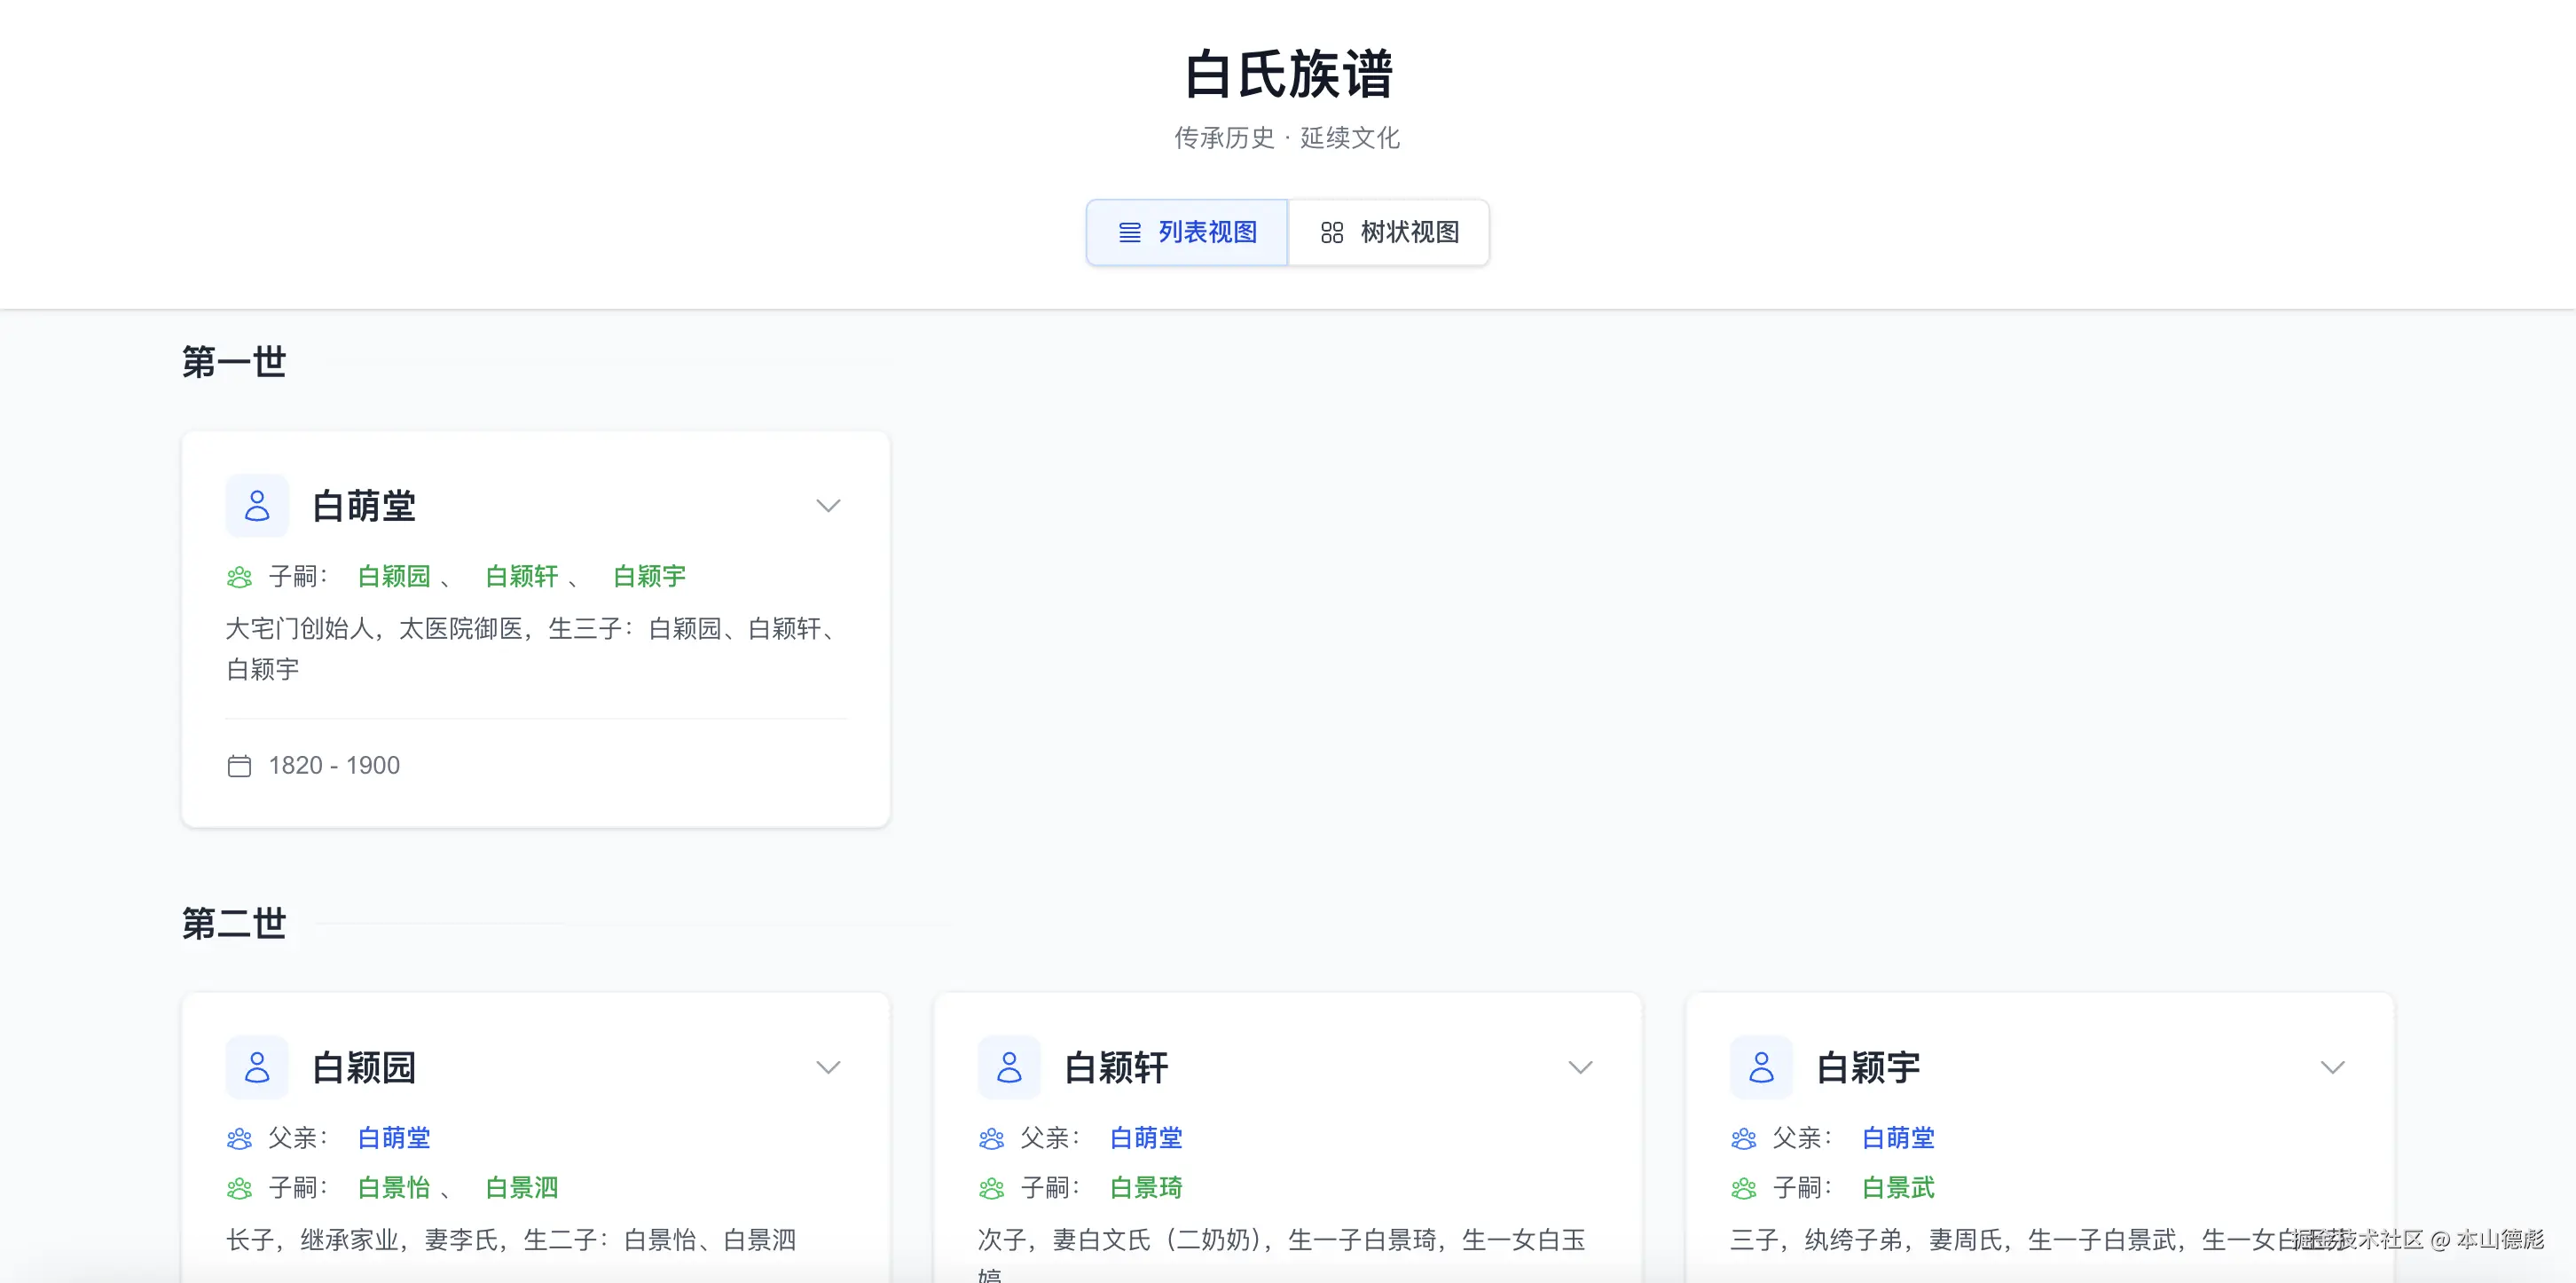Expand the 白萌堂 card chevron
The width and height of the screenshot is (2576, 1283).
(x=828, y=506)
